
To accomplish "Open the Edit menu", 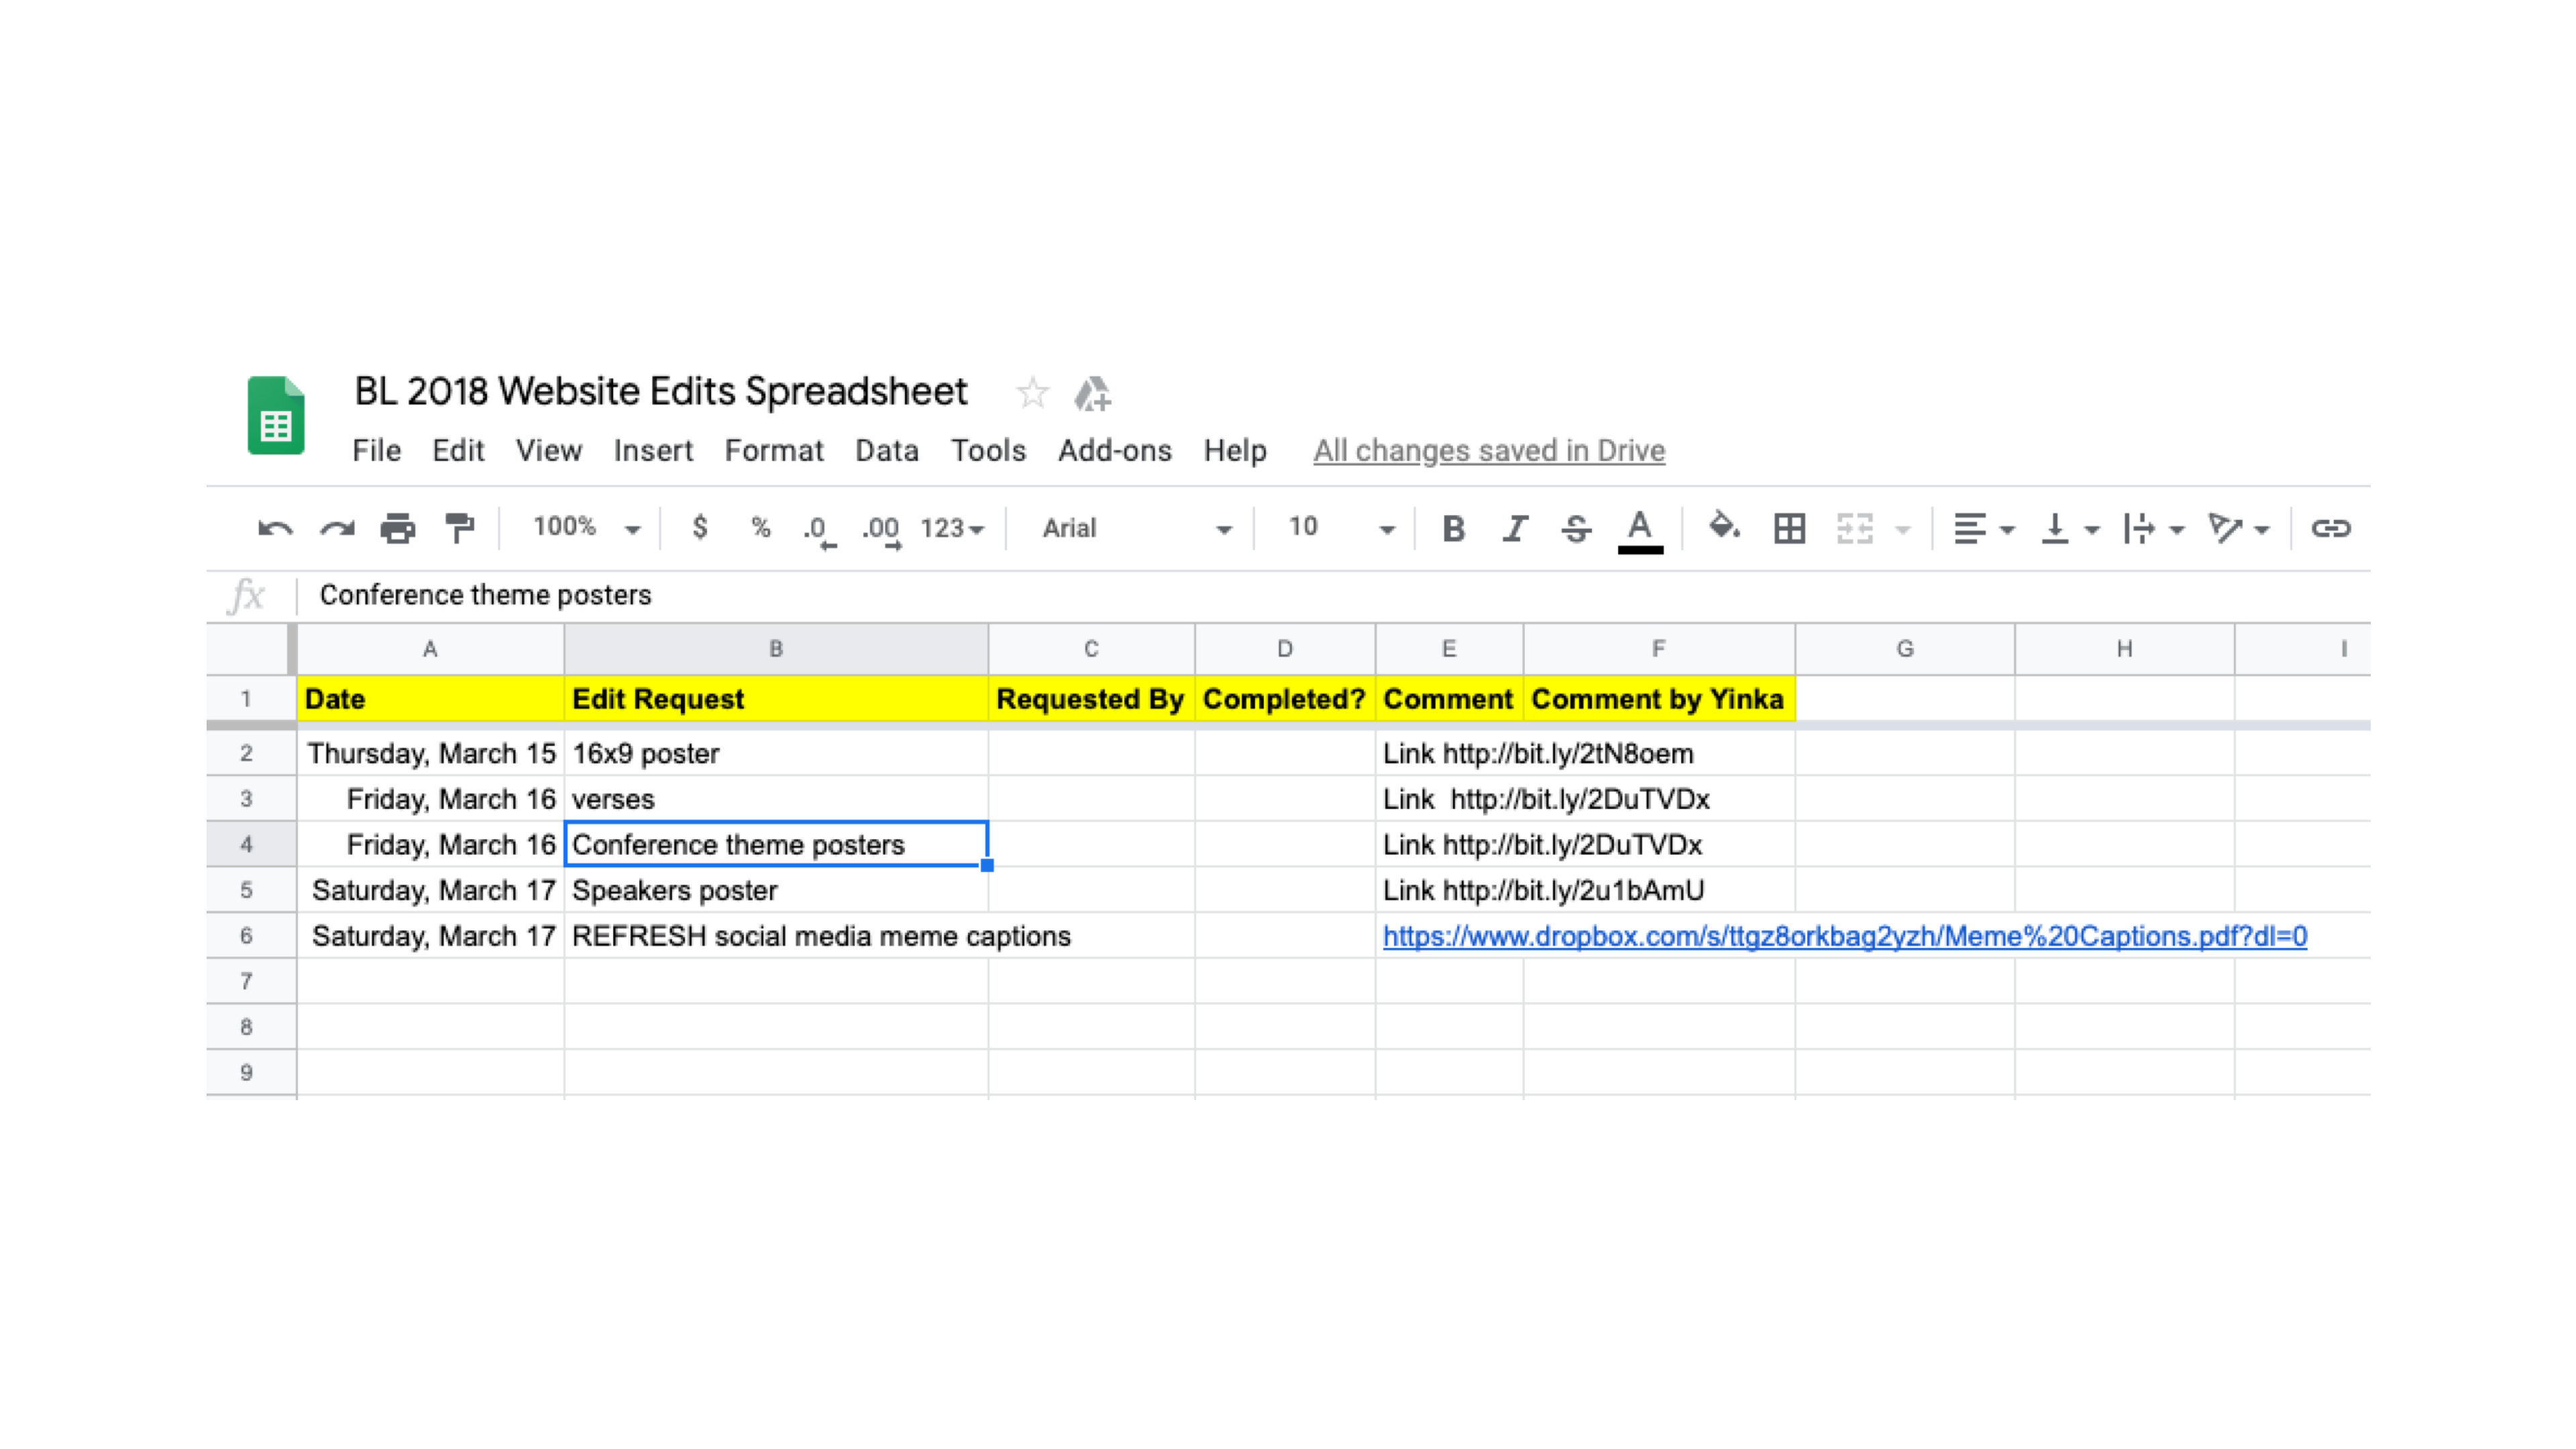I will pyautogui.click(x=458, y=451).
